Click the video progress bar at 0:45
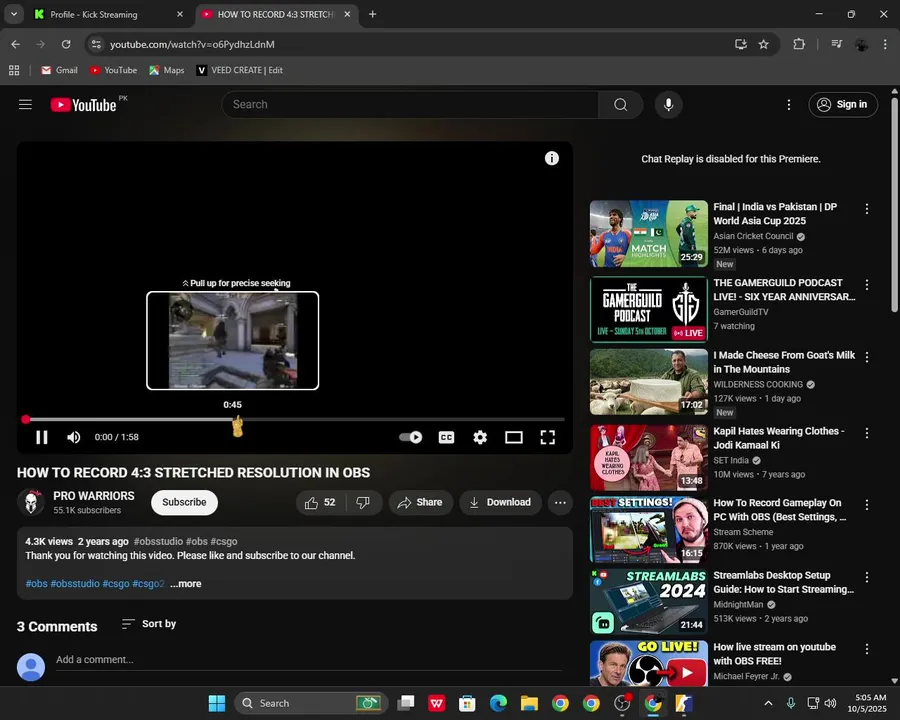 click(x=232, y=420)
